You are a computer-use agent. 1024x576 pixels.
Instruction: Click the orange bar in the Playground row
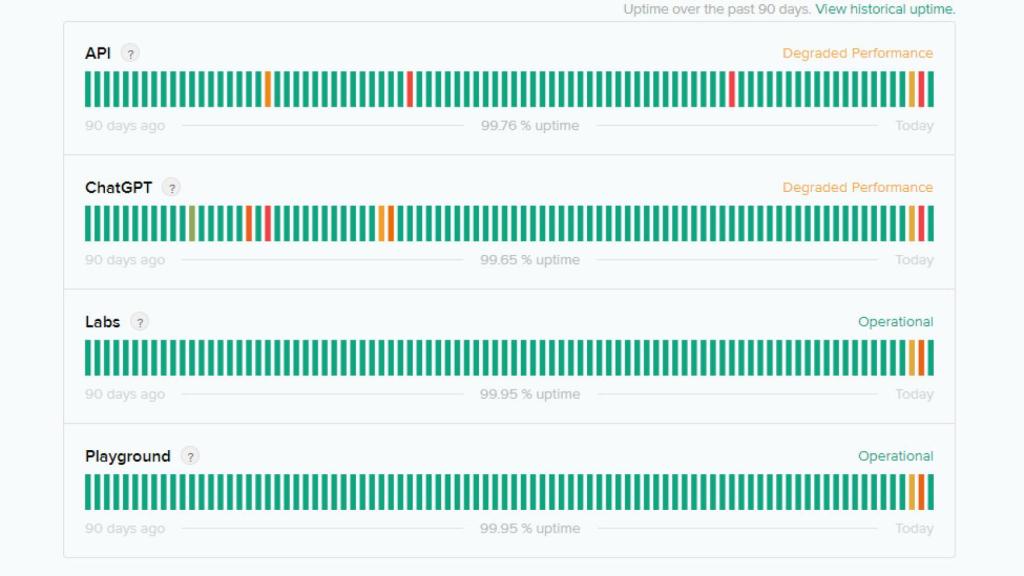[921, 492]
